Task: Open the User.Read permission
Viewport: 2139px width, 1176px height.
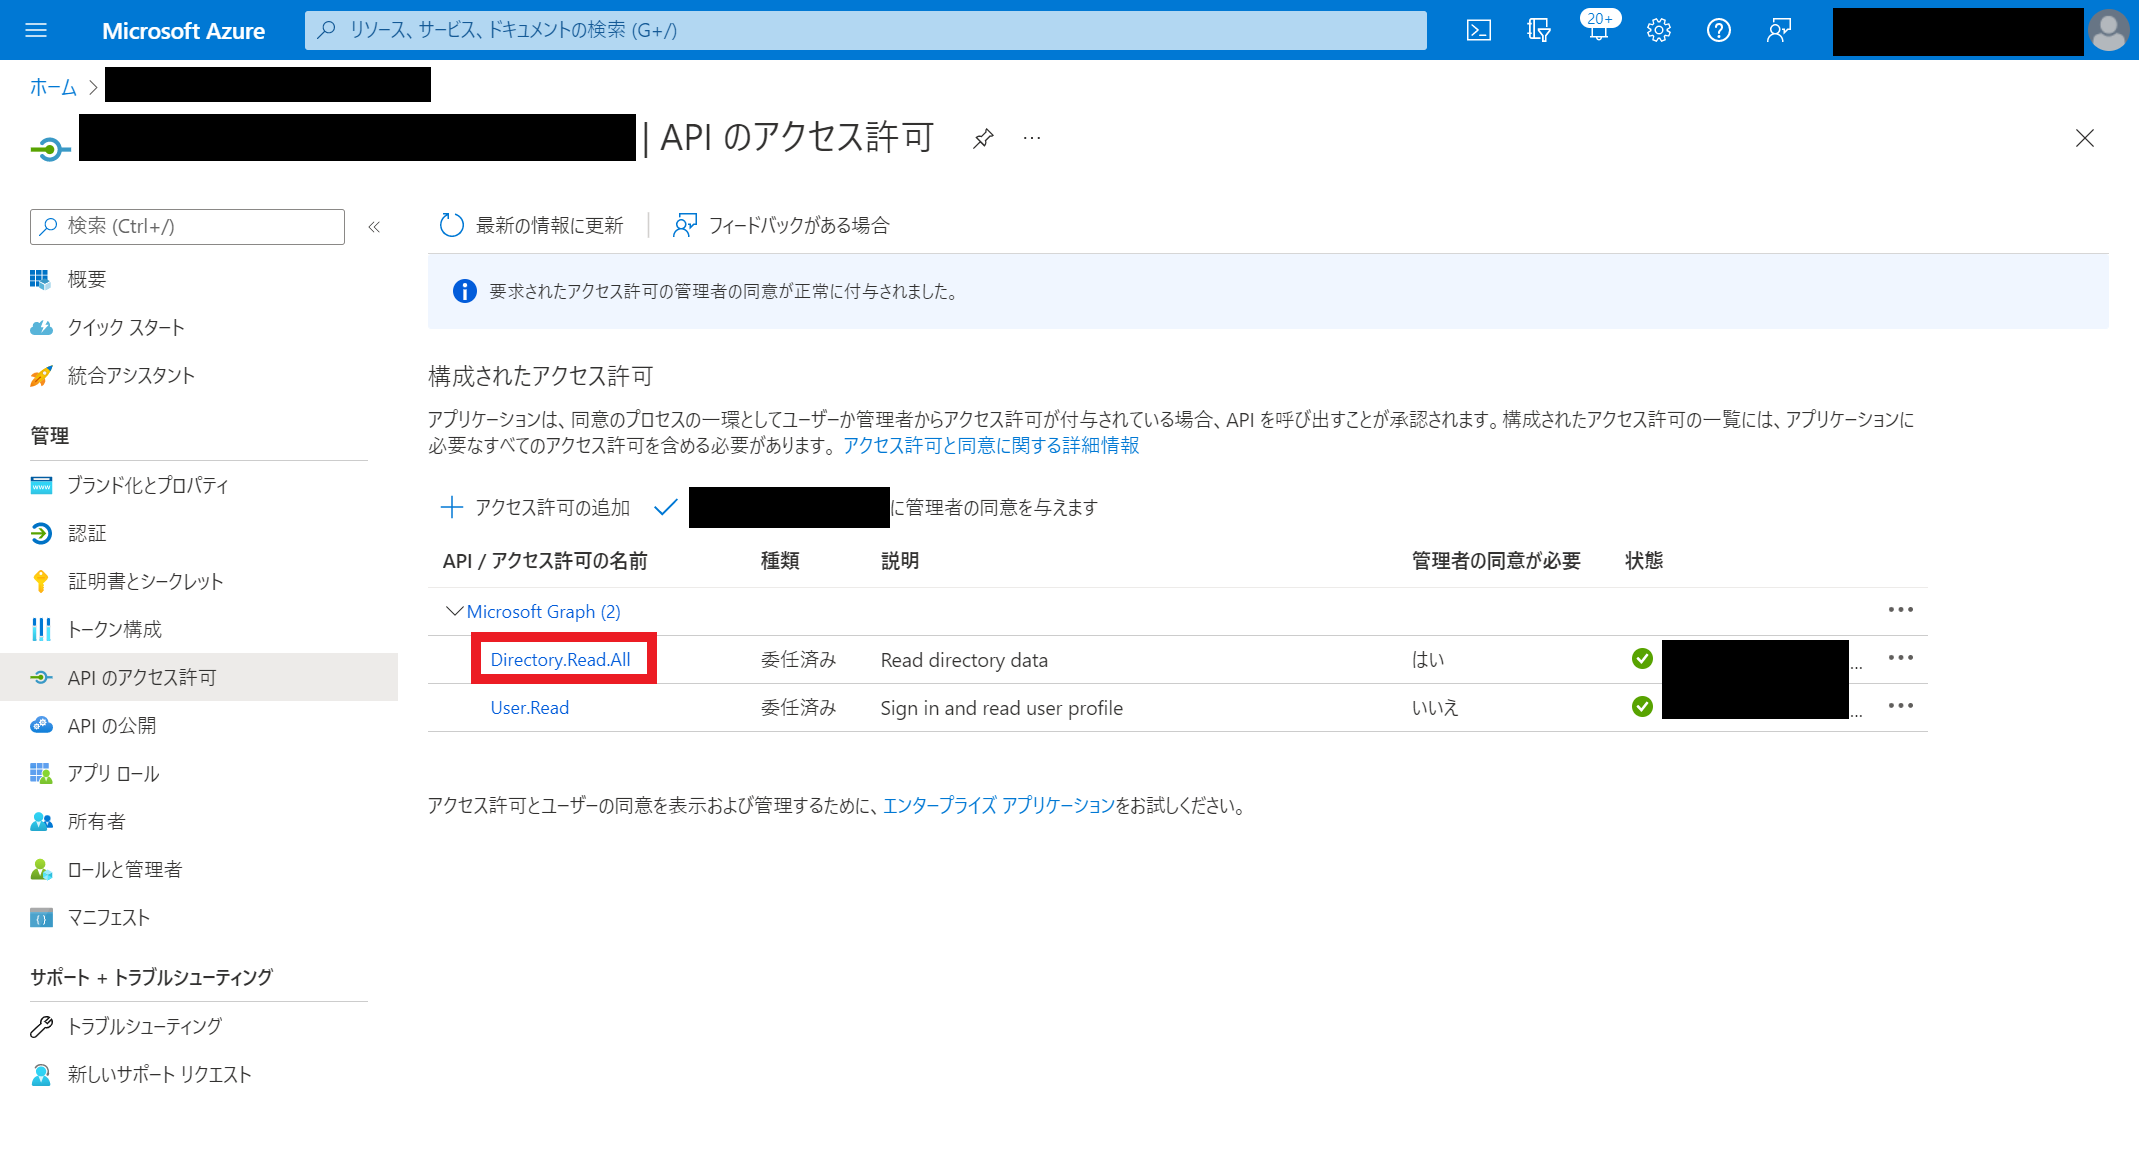Action: (529, 707)
